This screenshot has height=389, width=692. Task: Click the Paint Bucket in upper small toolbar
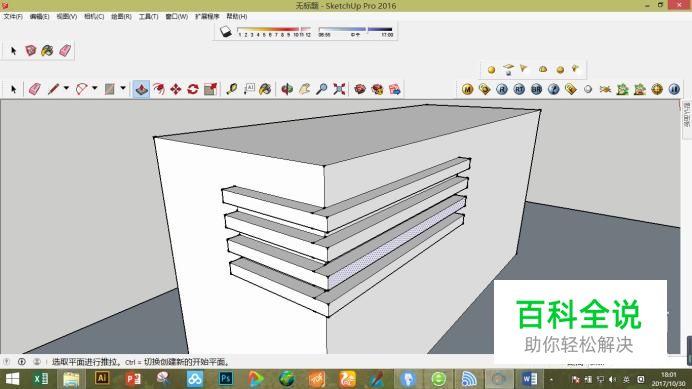click(x=47, y=51)
